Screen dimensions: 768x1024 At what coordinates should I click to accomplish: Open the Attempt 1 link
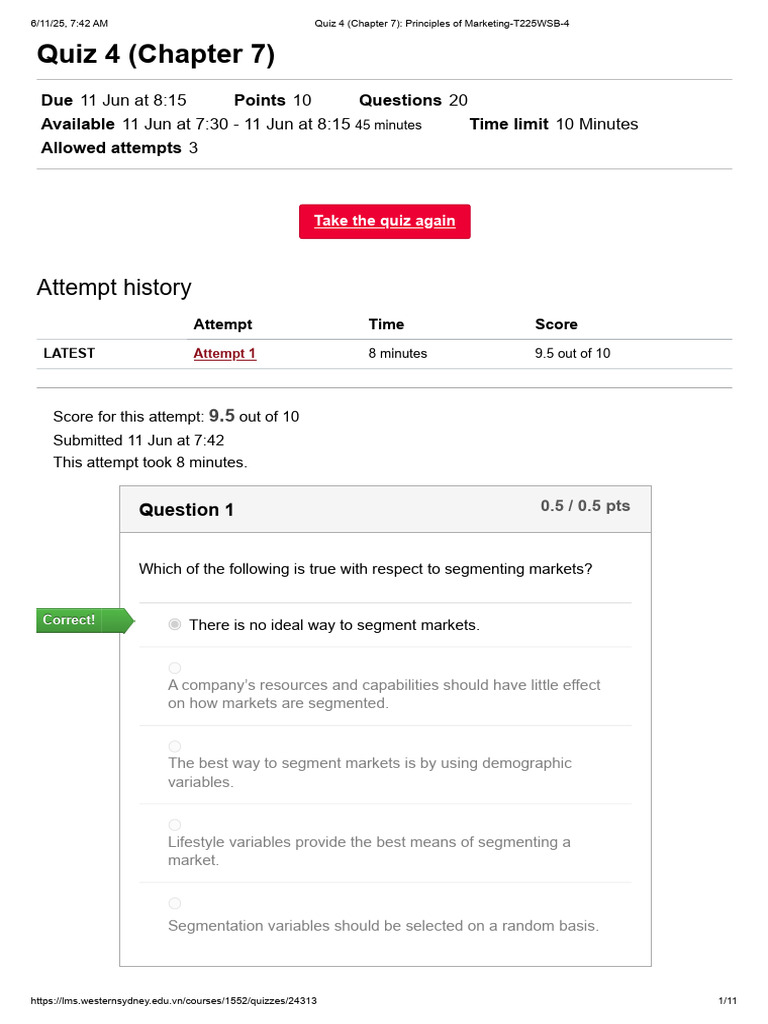[x=224, y=353]
